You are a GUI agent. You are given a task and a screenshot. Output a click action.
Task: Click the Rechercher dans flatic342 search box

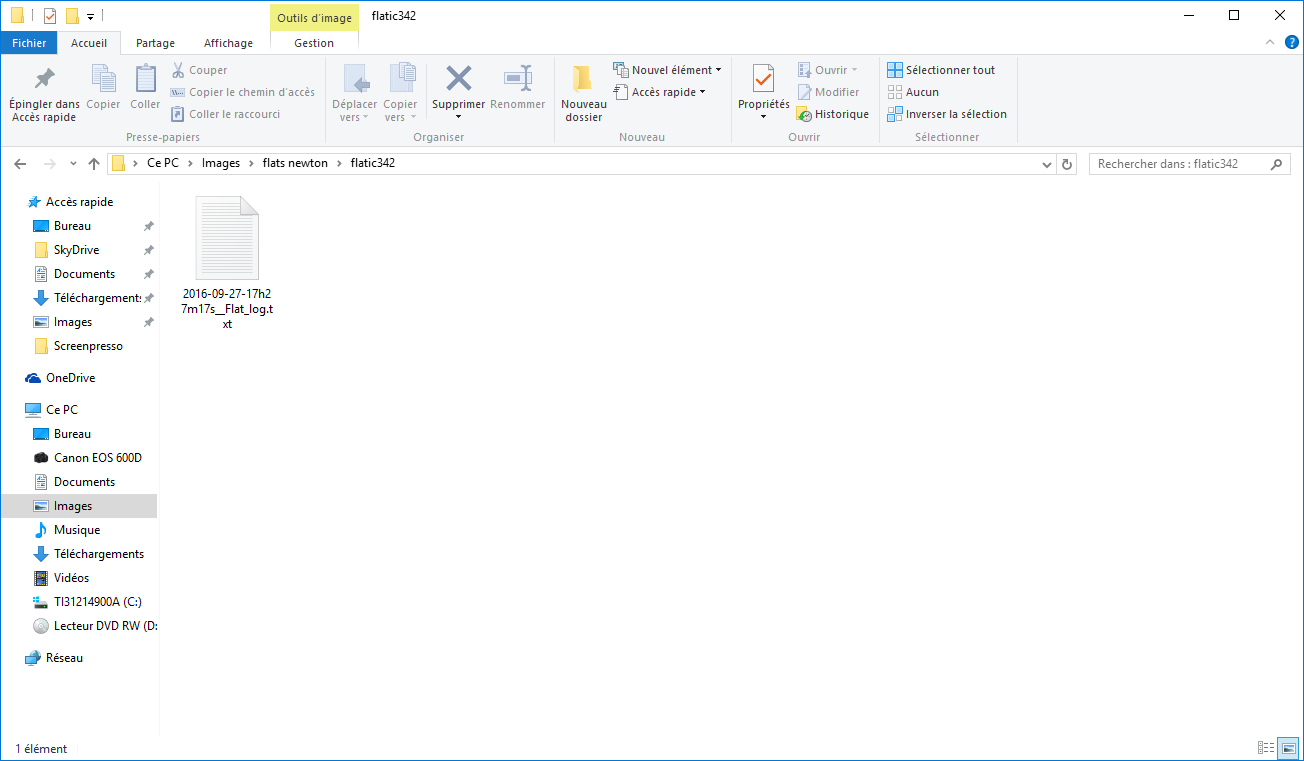(x=1178, y=164)
